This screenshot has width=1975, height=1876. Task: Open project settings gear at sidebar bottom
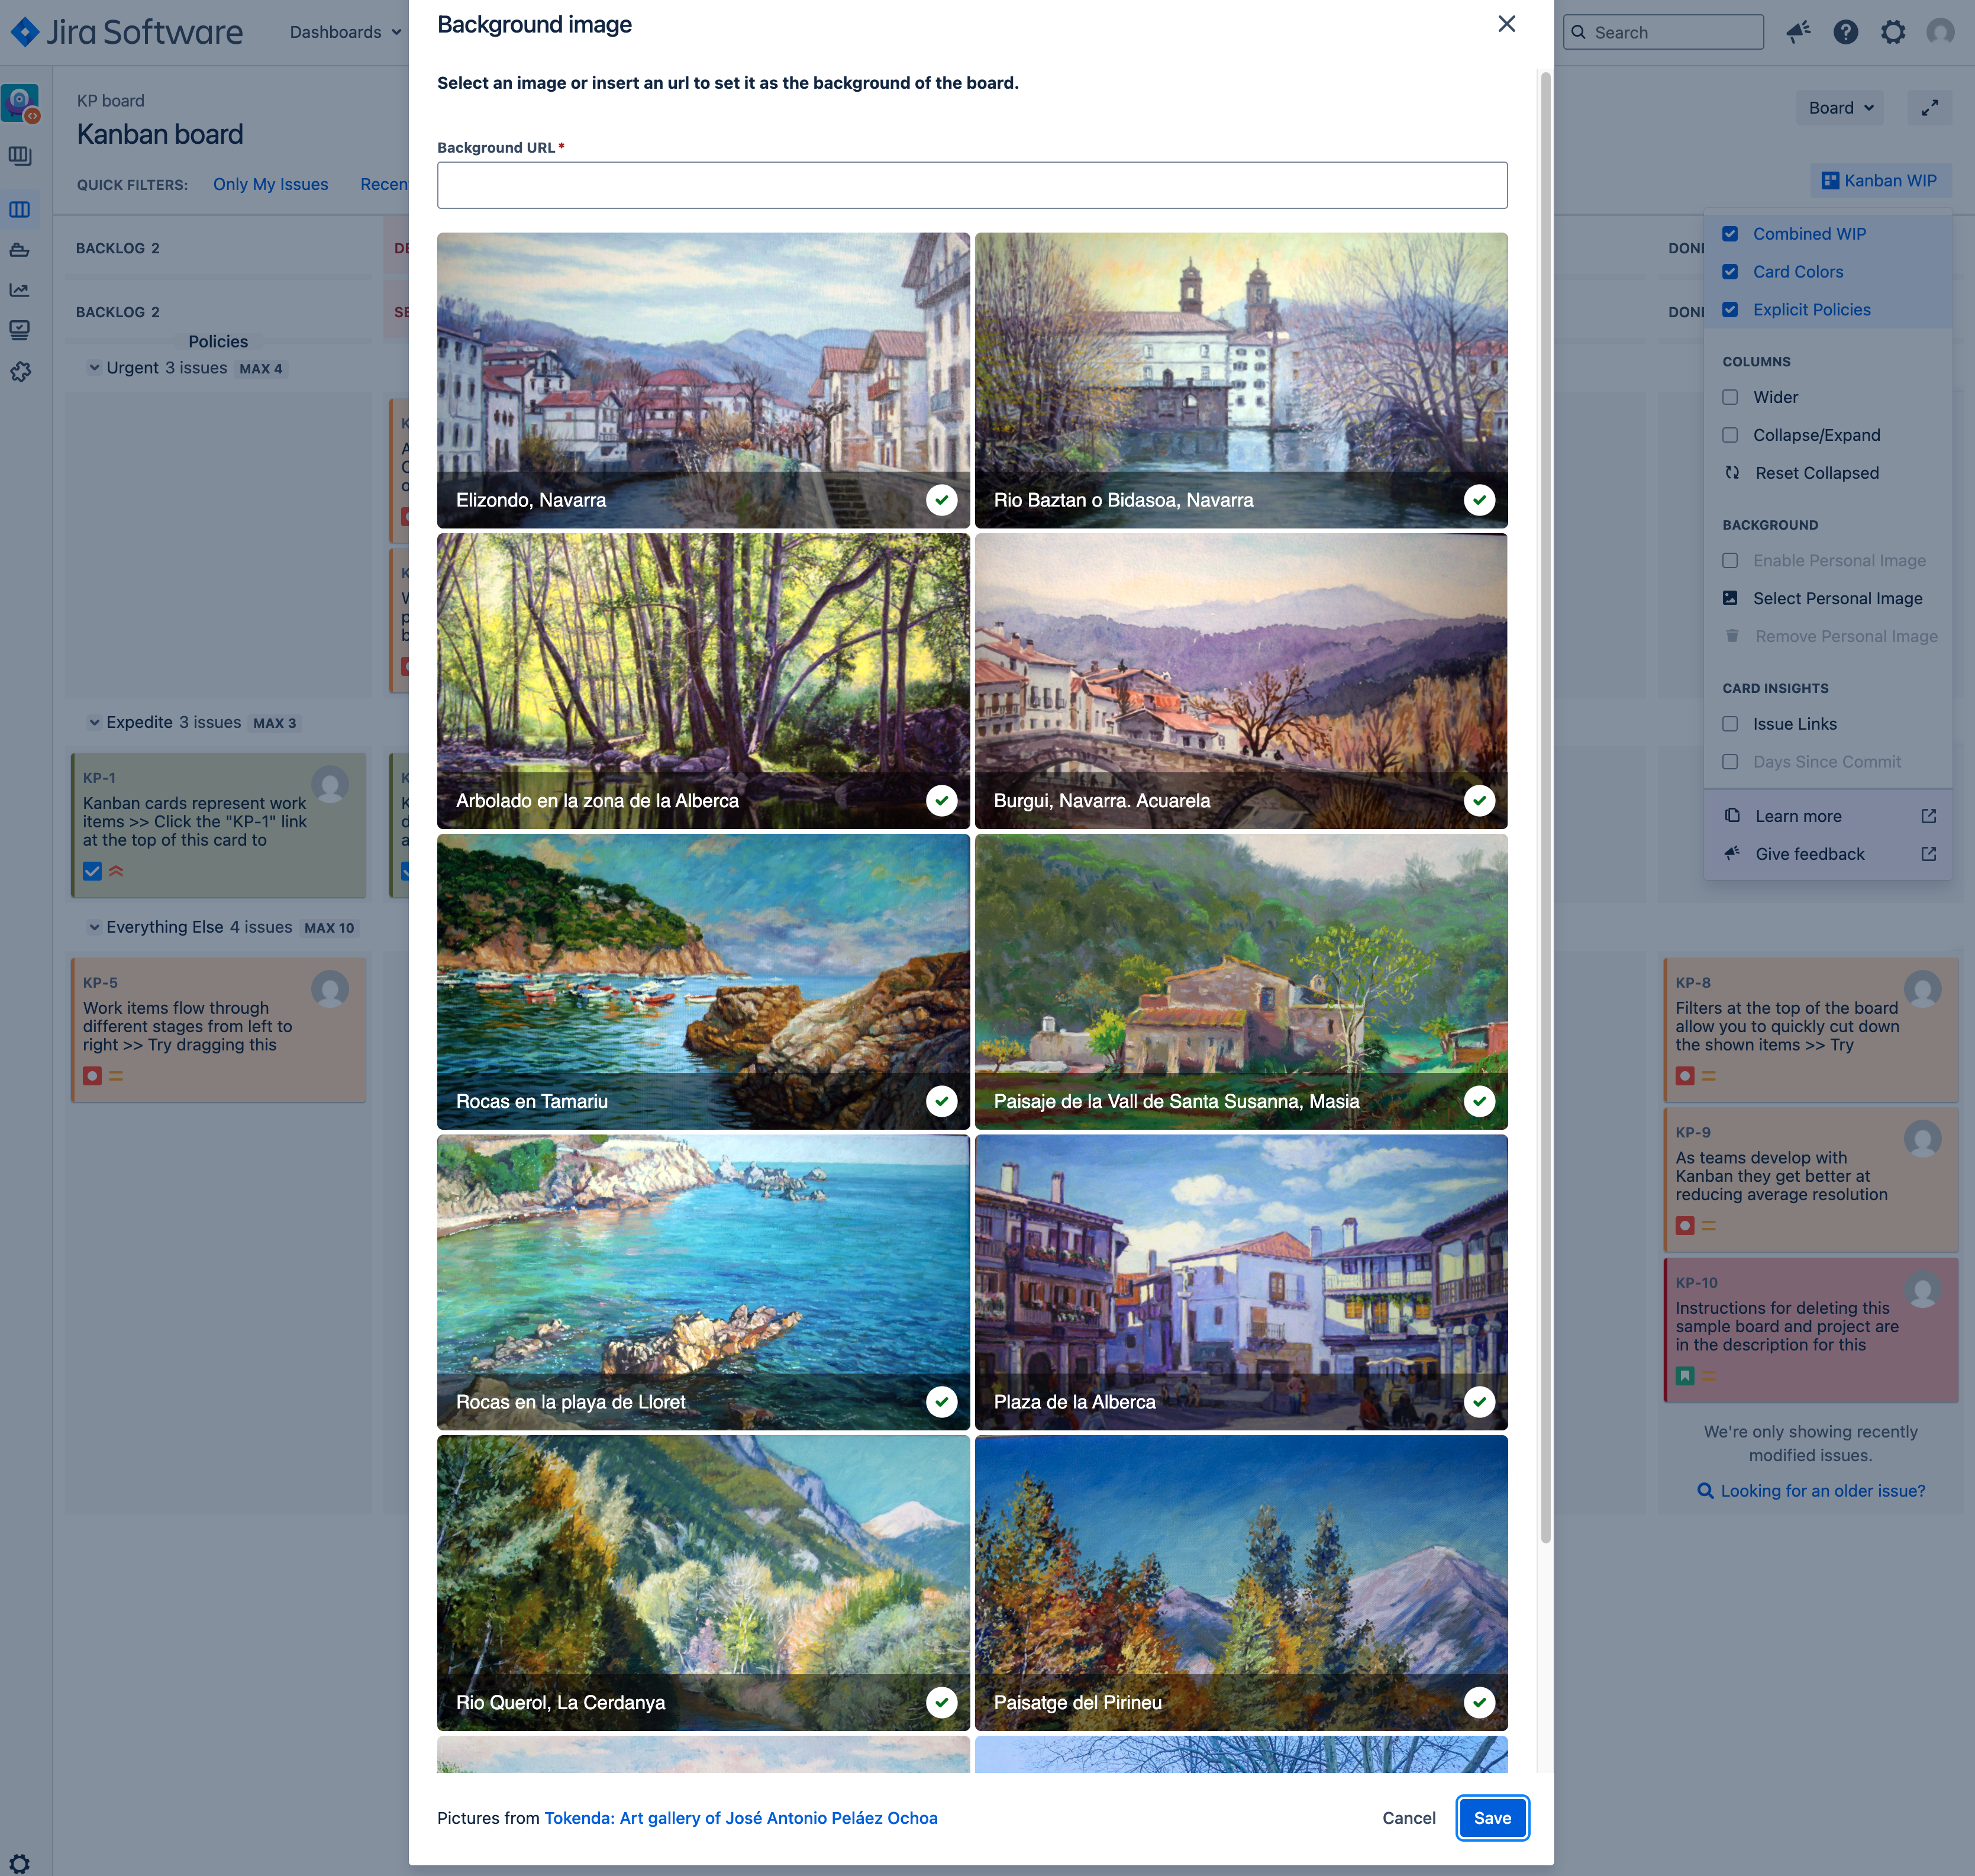(x=20, y=1863)
